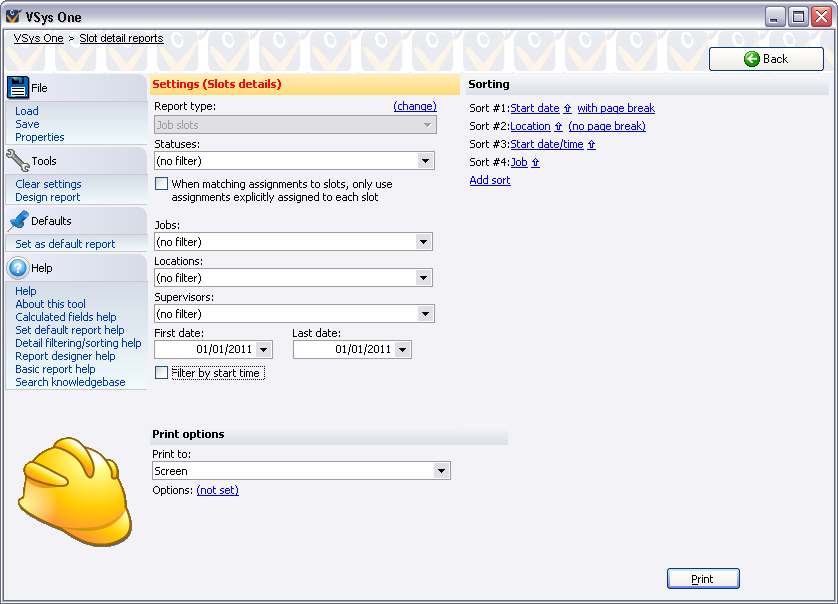Click the Start date/time sort link

[547, 144]
